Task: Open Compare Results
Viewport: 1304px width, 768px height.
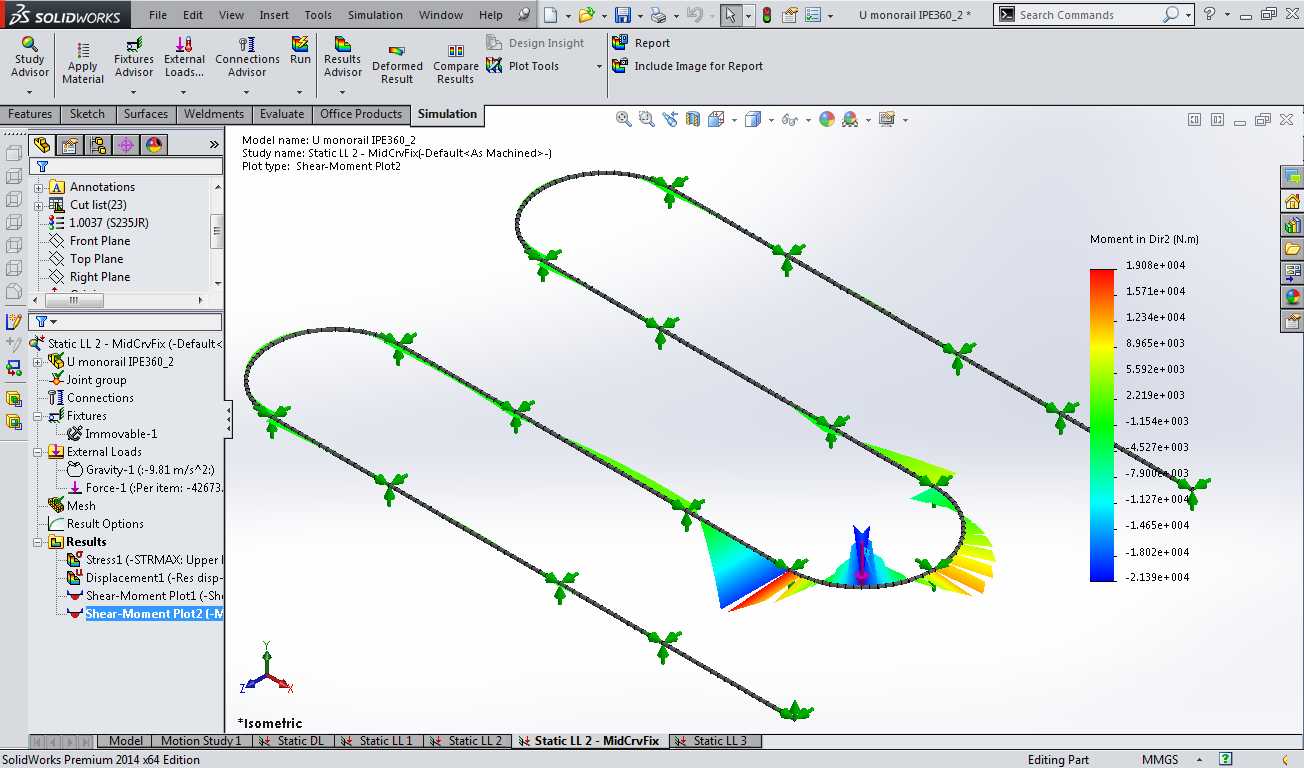Action: click(x=455, y=65)
